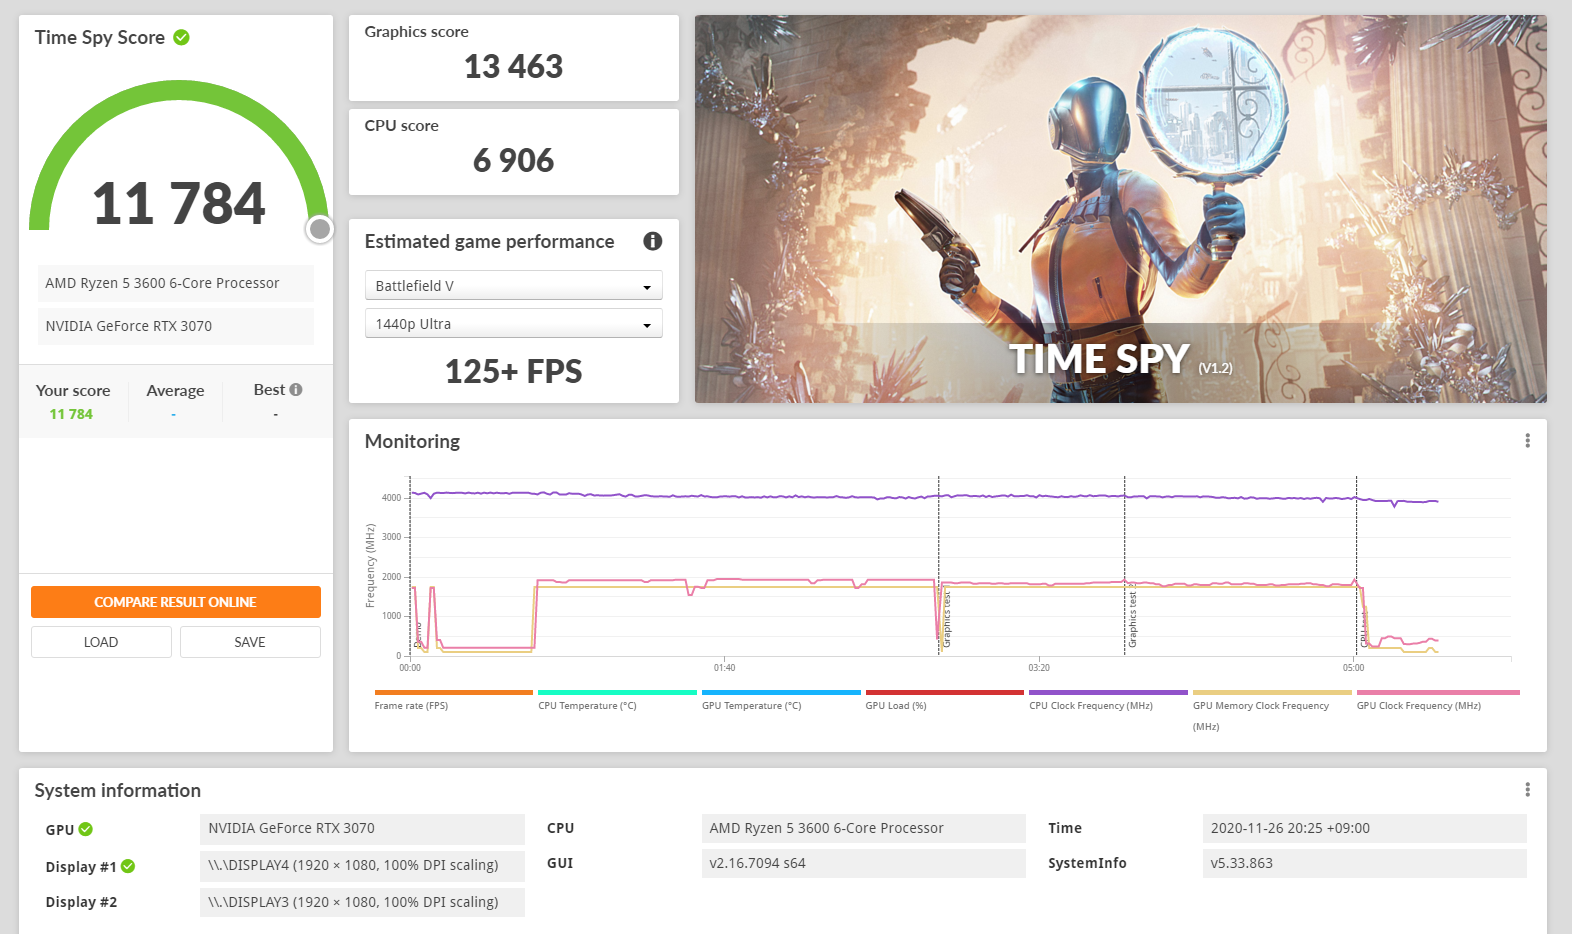Click the Graphics score value 13 463
The image size is (1572, 934).
(513, 67)
